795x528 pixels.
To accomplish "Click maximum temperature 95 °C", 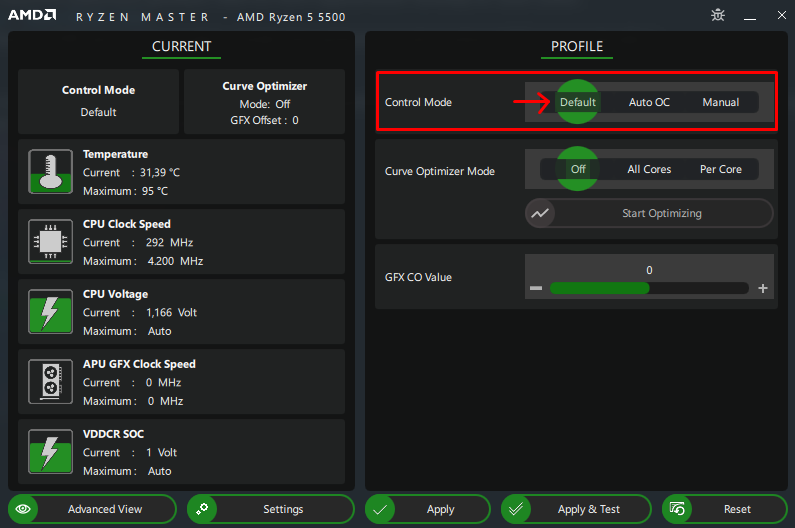I will (x=155, y=191).
